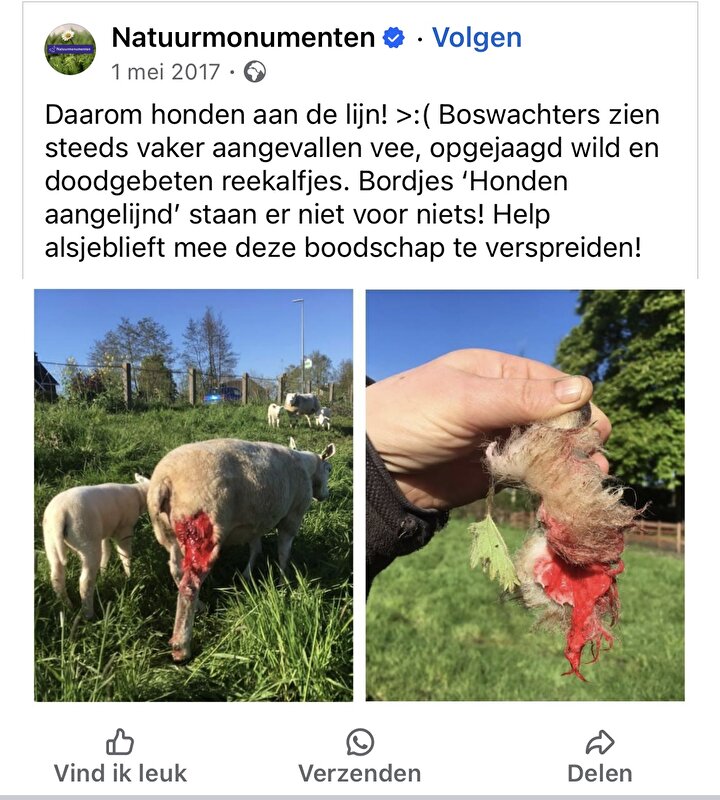
Task: Click the share arrow icon
Action: coord(600,742)
